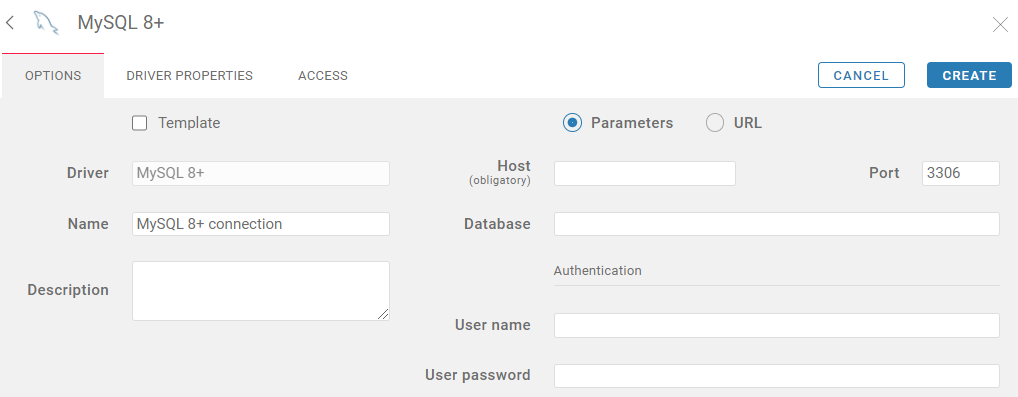Click the Port field showing 3306

tap(961, 173)
